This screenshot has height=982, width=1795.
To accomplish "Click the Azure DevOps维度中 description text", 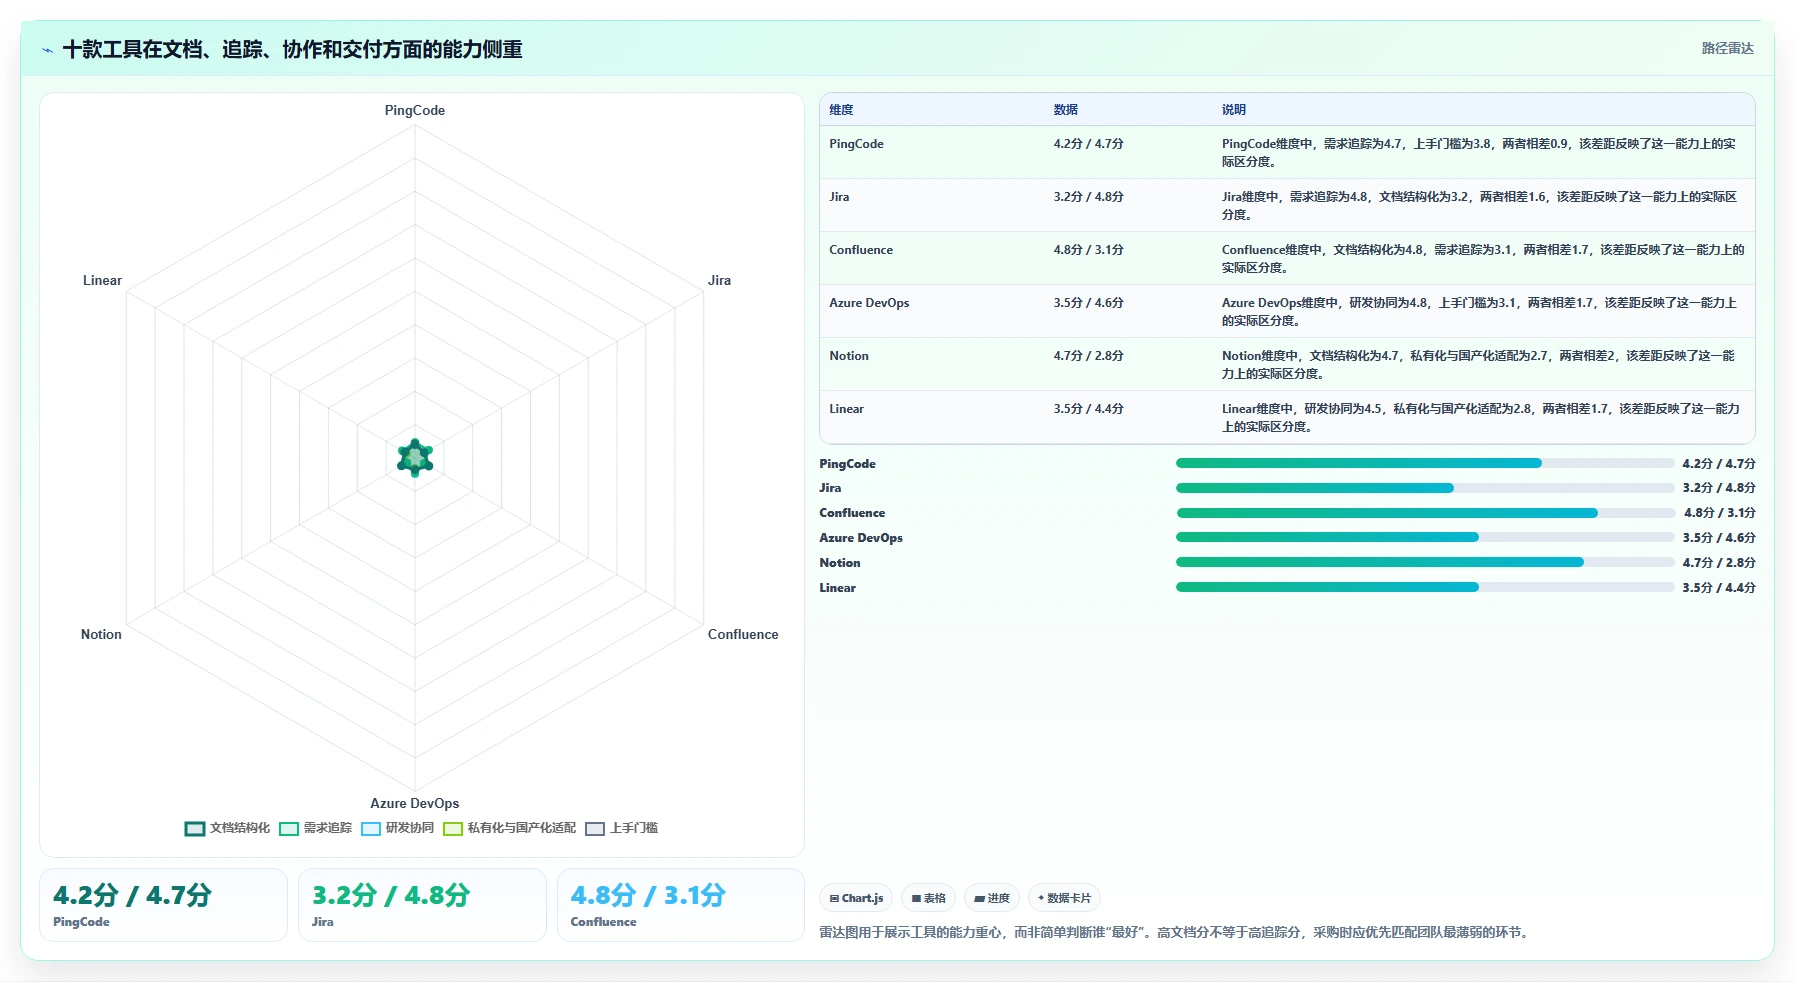I will click(x=1479, y=312).
